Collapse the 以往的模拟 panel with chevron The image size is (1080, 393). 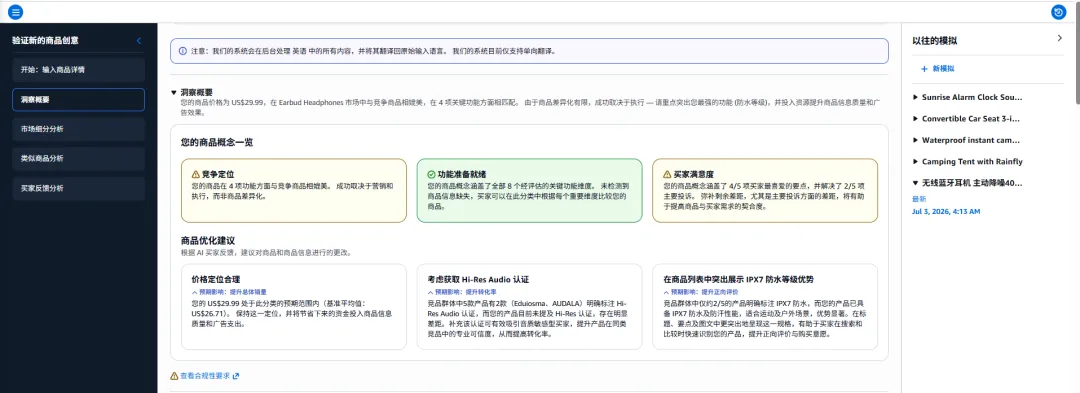[x=1059, y=39]
